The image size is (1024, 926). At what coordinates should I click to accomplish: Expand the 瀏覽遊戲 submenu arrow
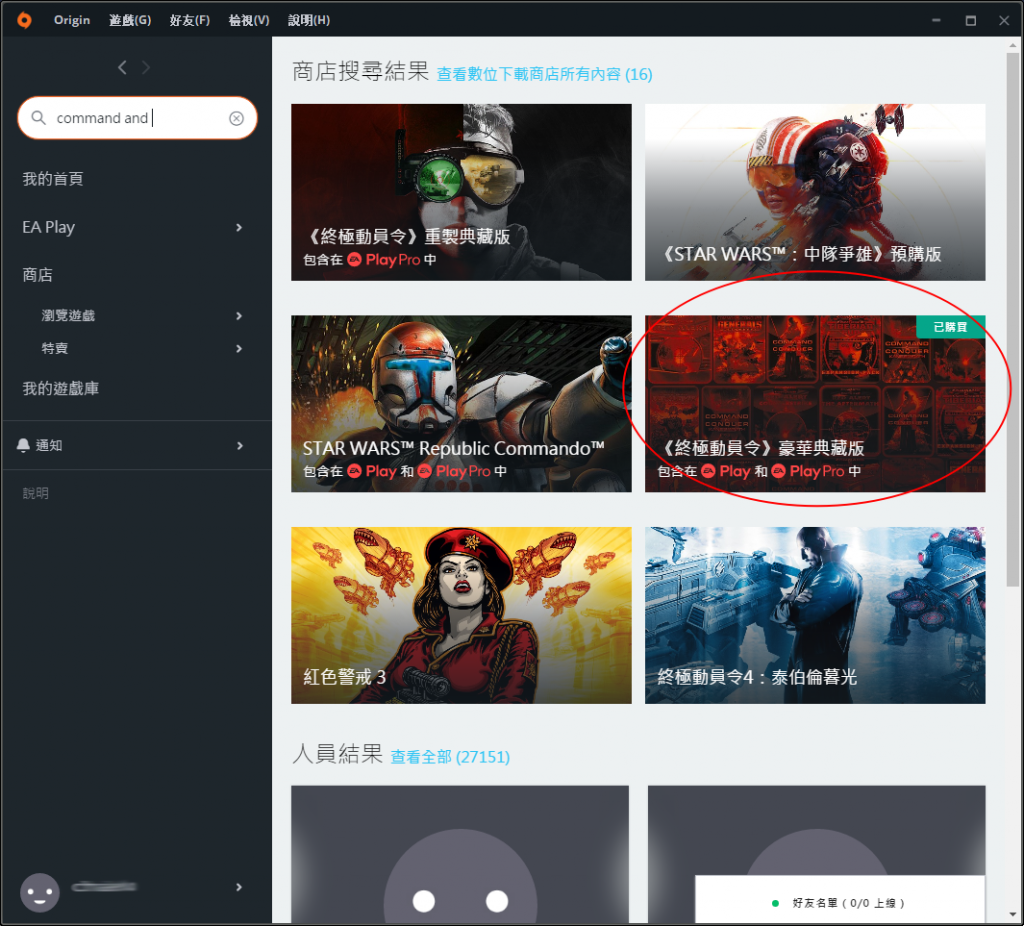tap(239, 316)
